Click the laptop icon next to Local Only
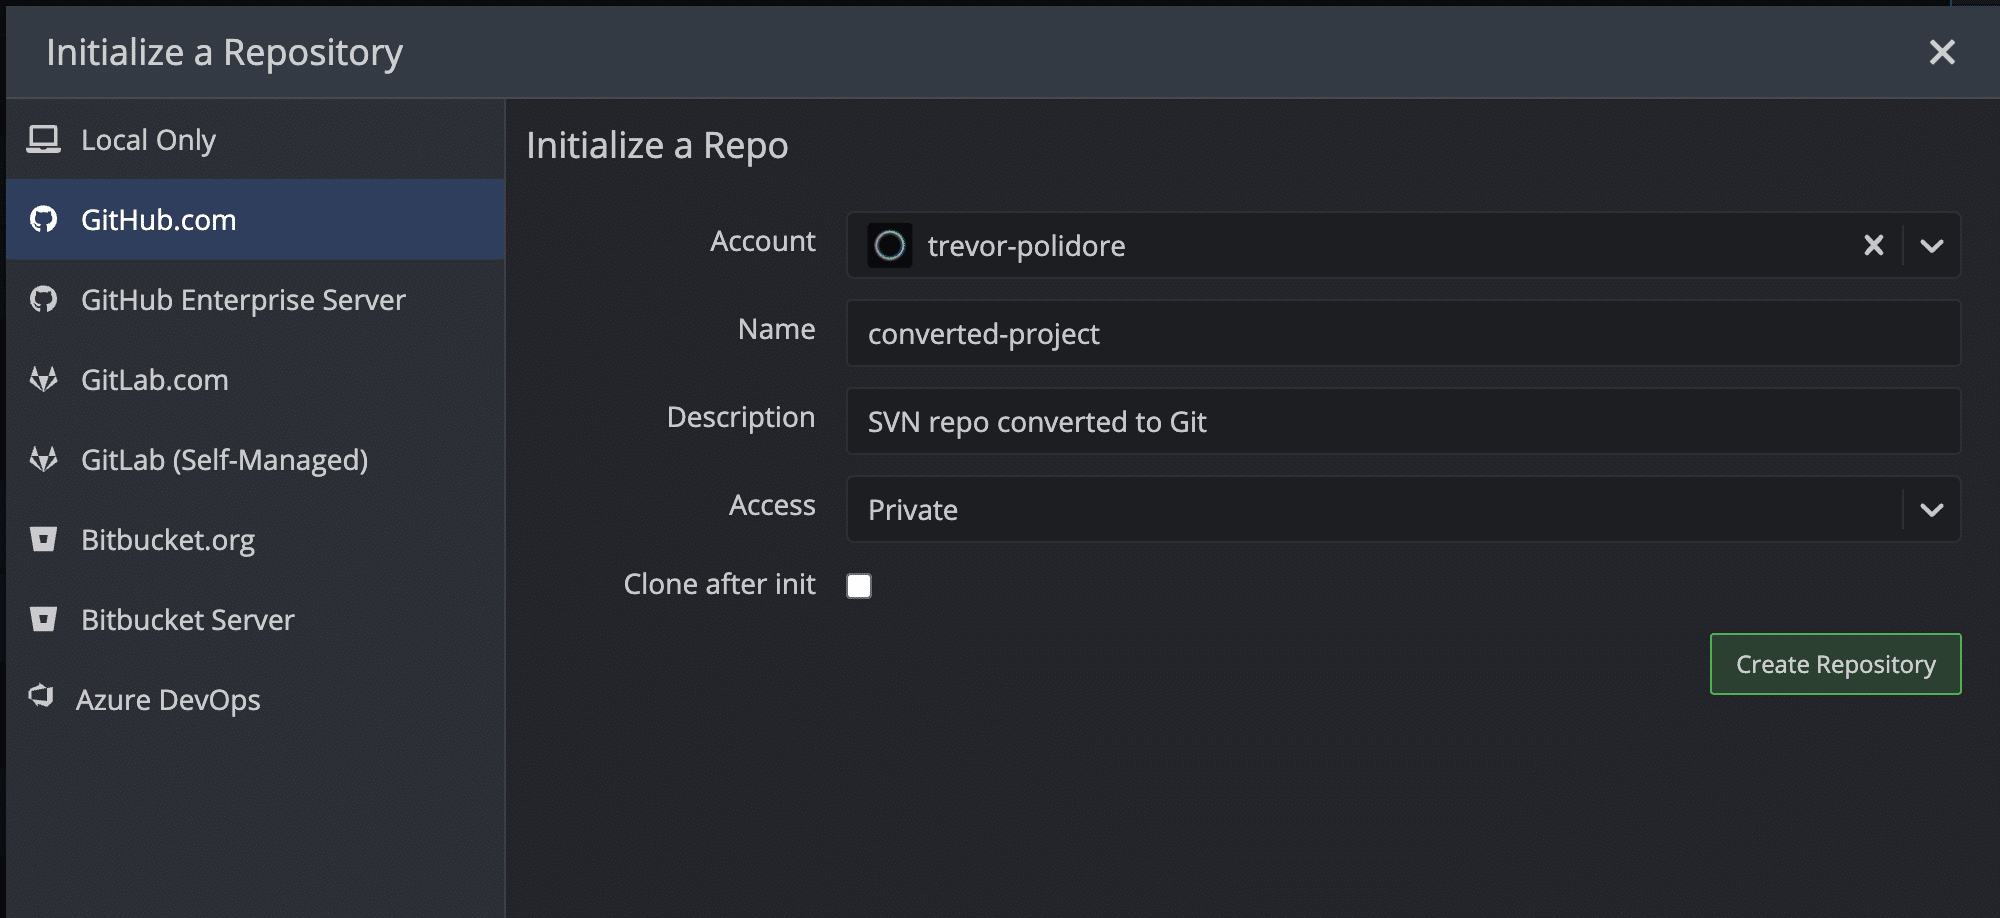The height and width of the screenshot is (918, 2000). click(x=44, y=139)
